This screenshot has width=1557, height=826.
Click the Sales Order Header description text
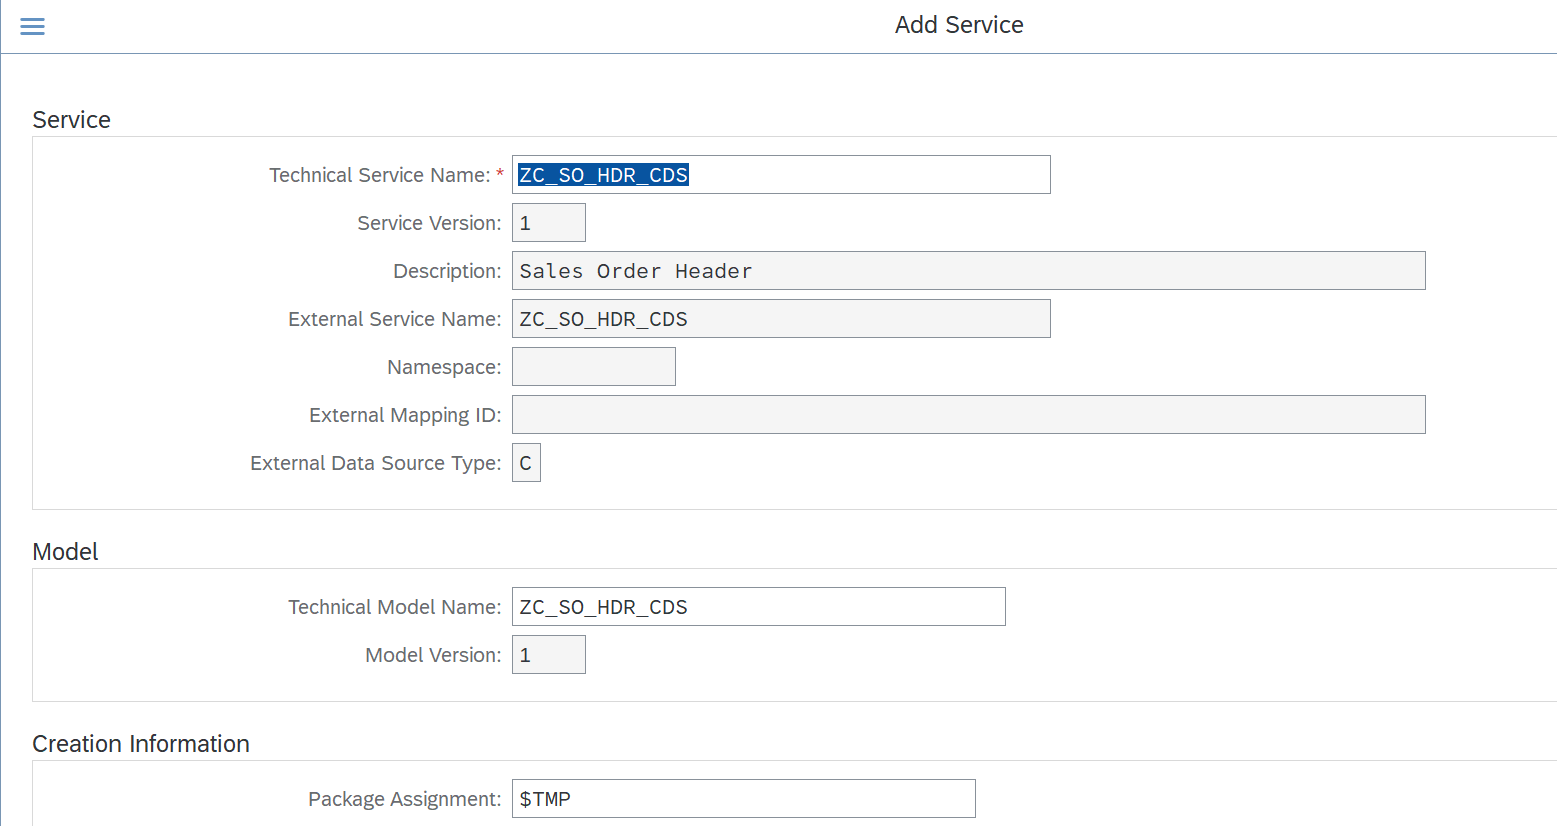pyautogui.click(x=632, y=270)
